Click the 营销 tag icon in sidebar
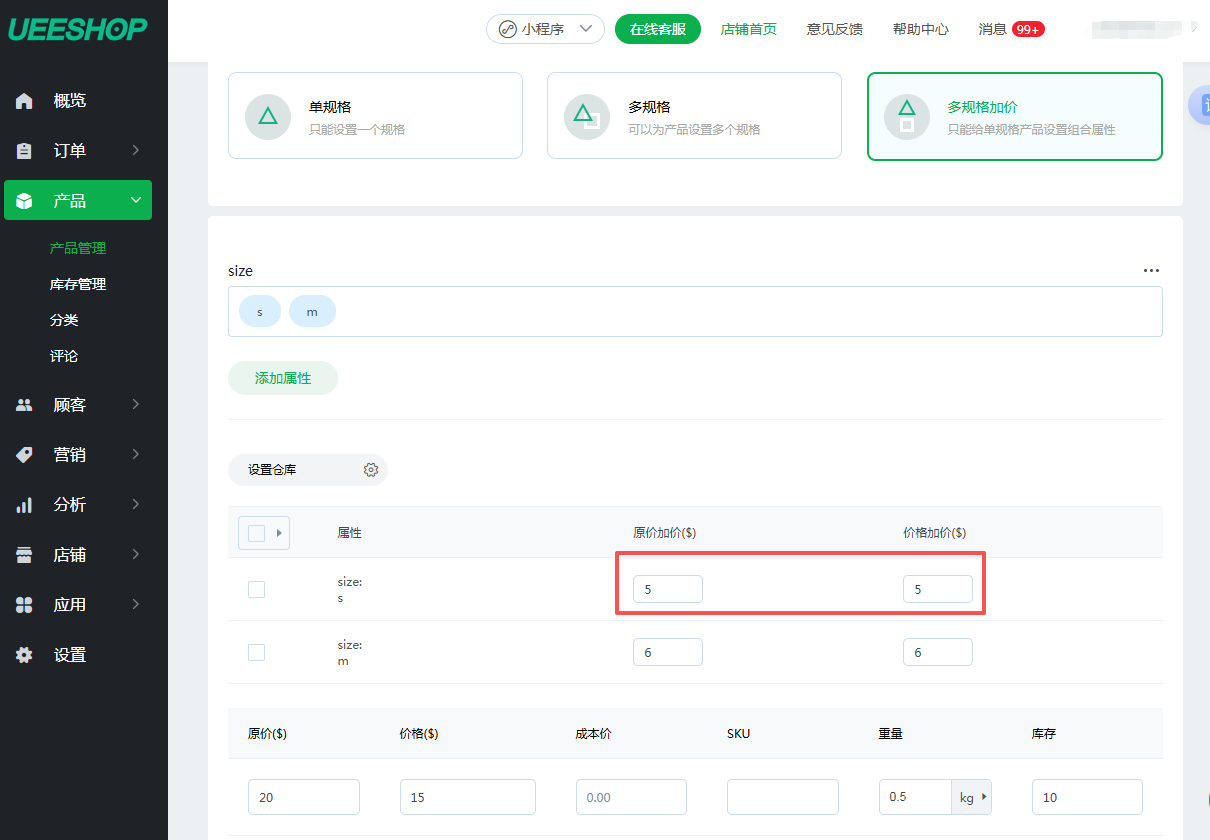1210x840 pixels. 25,455
